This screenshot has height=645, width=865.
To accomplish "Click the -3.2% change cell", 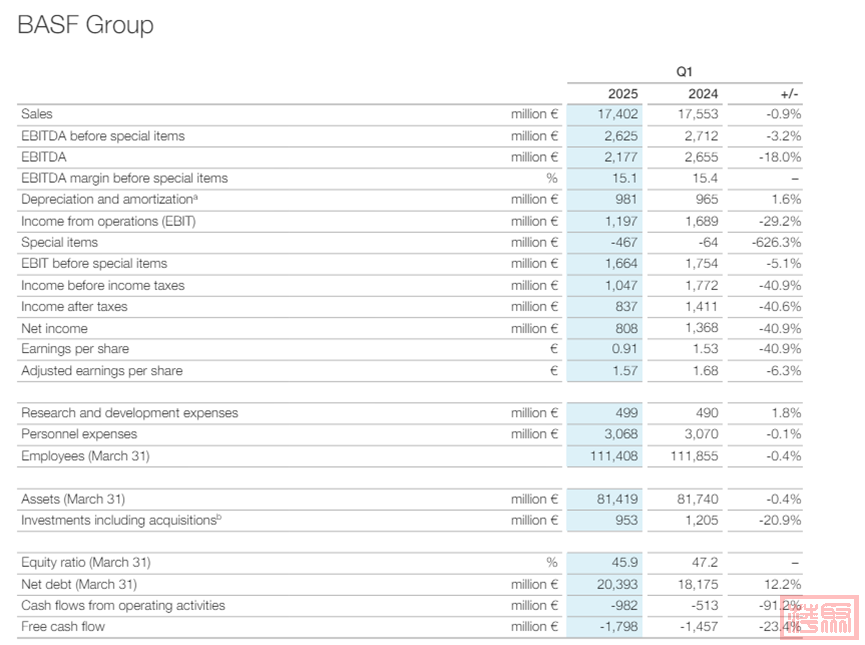I will pyautogui.click(x=783, y=136).
